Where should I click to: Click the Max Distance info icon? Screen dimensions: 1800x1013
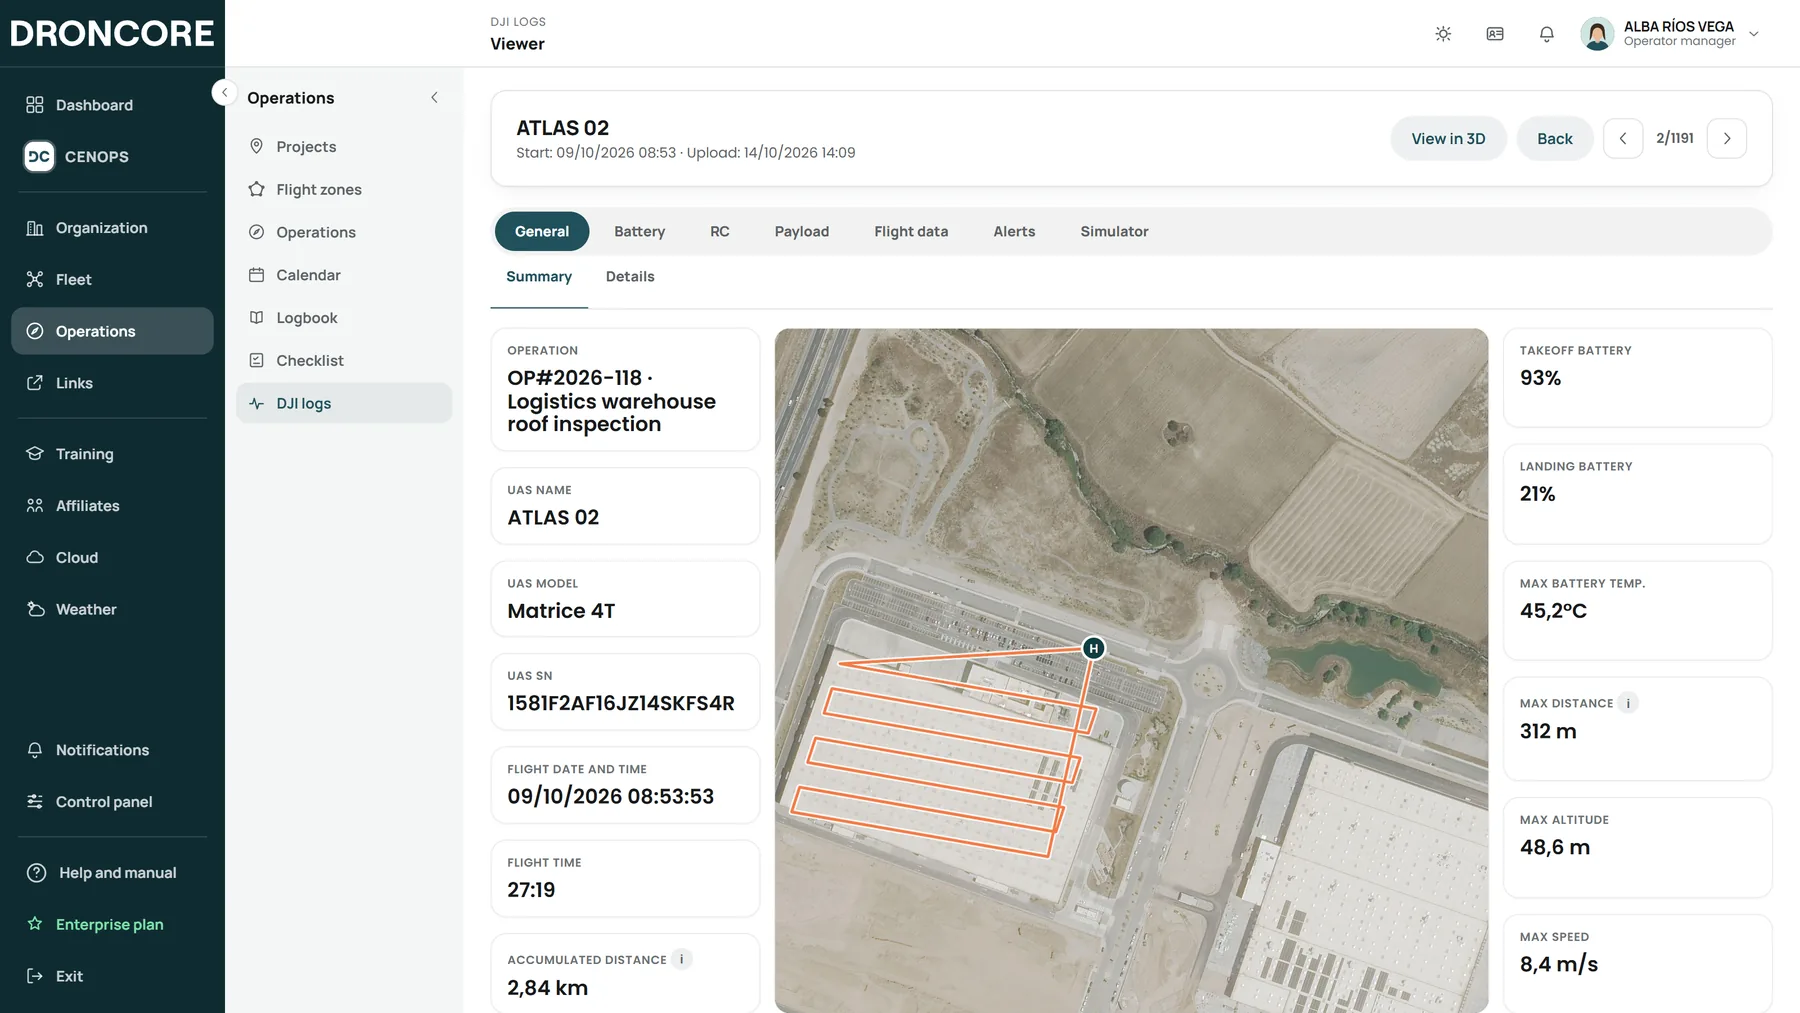tap(1628, 703)
